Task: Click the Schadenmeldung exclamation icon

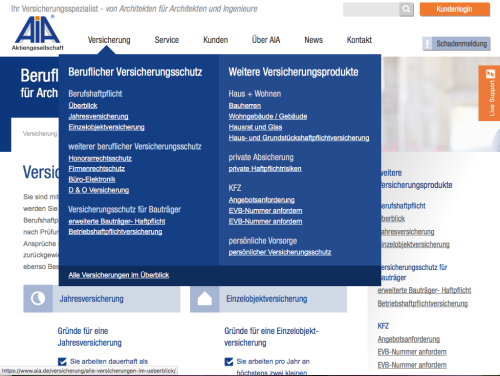Action: click(x=427, y=44)
